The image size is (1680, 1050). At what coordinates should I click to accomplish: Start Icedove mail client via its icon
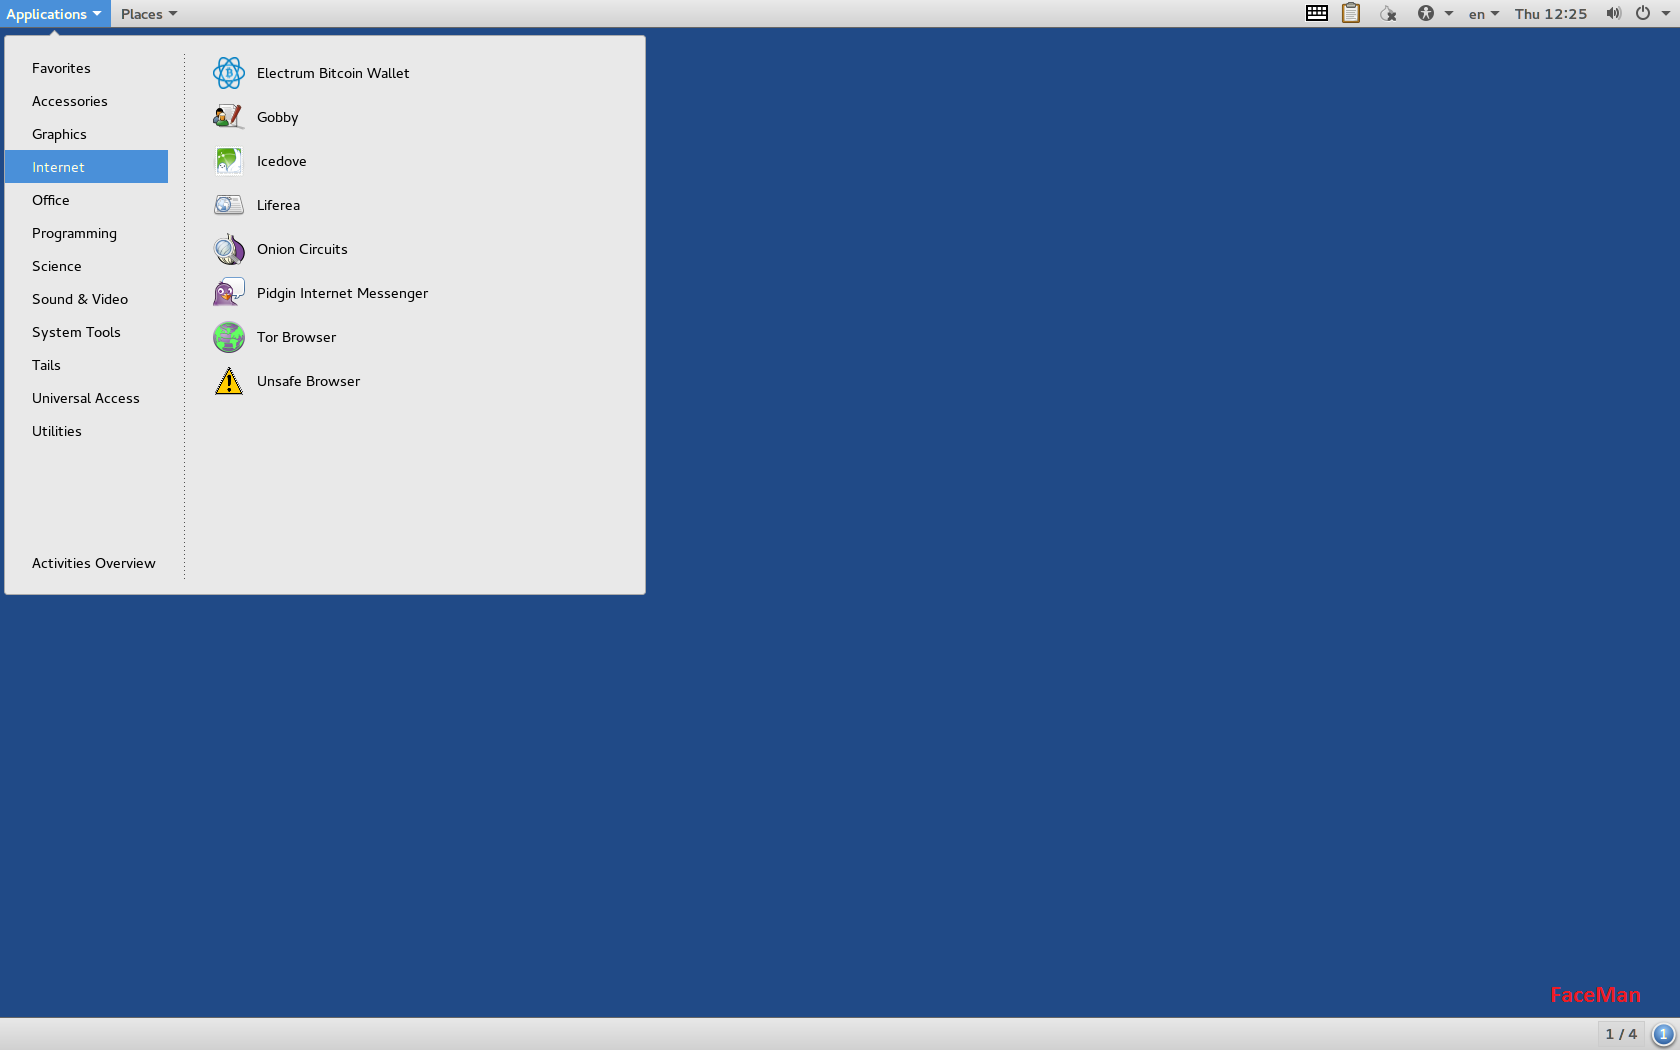pos(229,161)
